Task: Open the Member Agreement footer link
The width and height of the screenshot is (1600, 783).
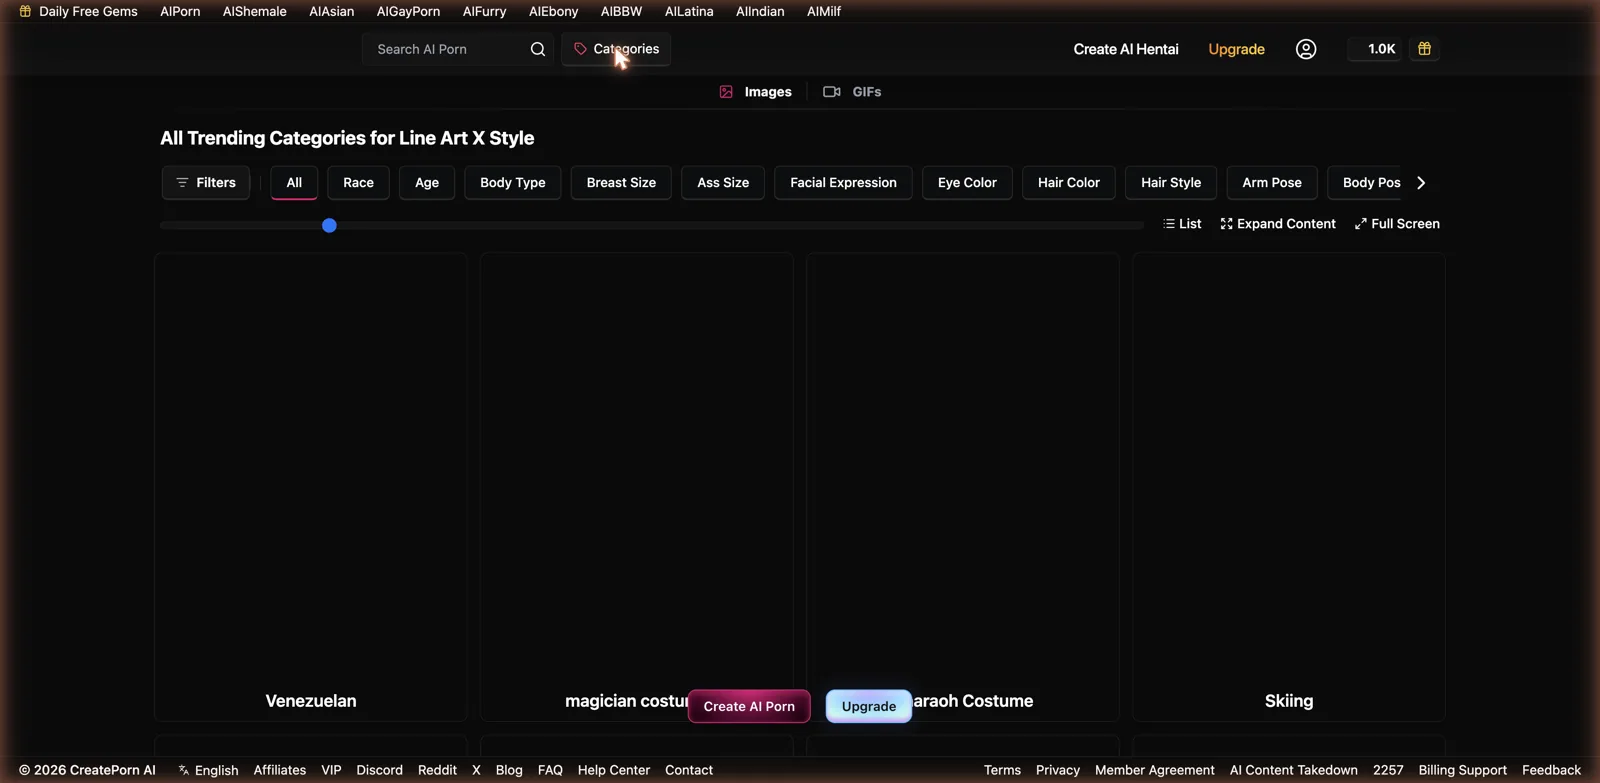Action: [x=1155, y=770]
